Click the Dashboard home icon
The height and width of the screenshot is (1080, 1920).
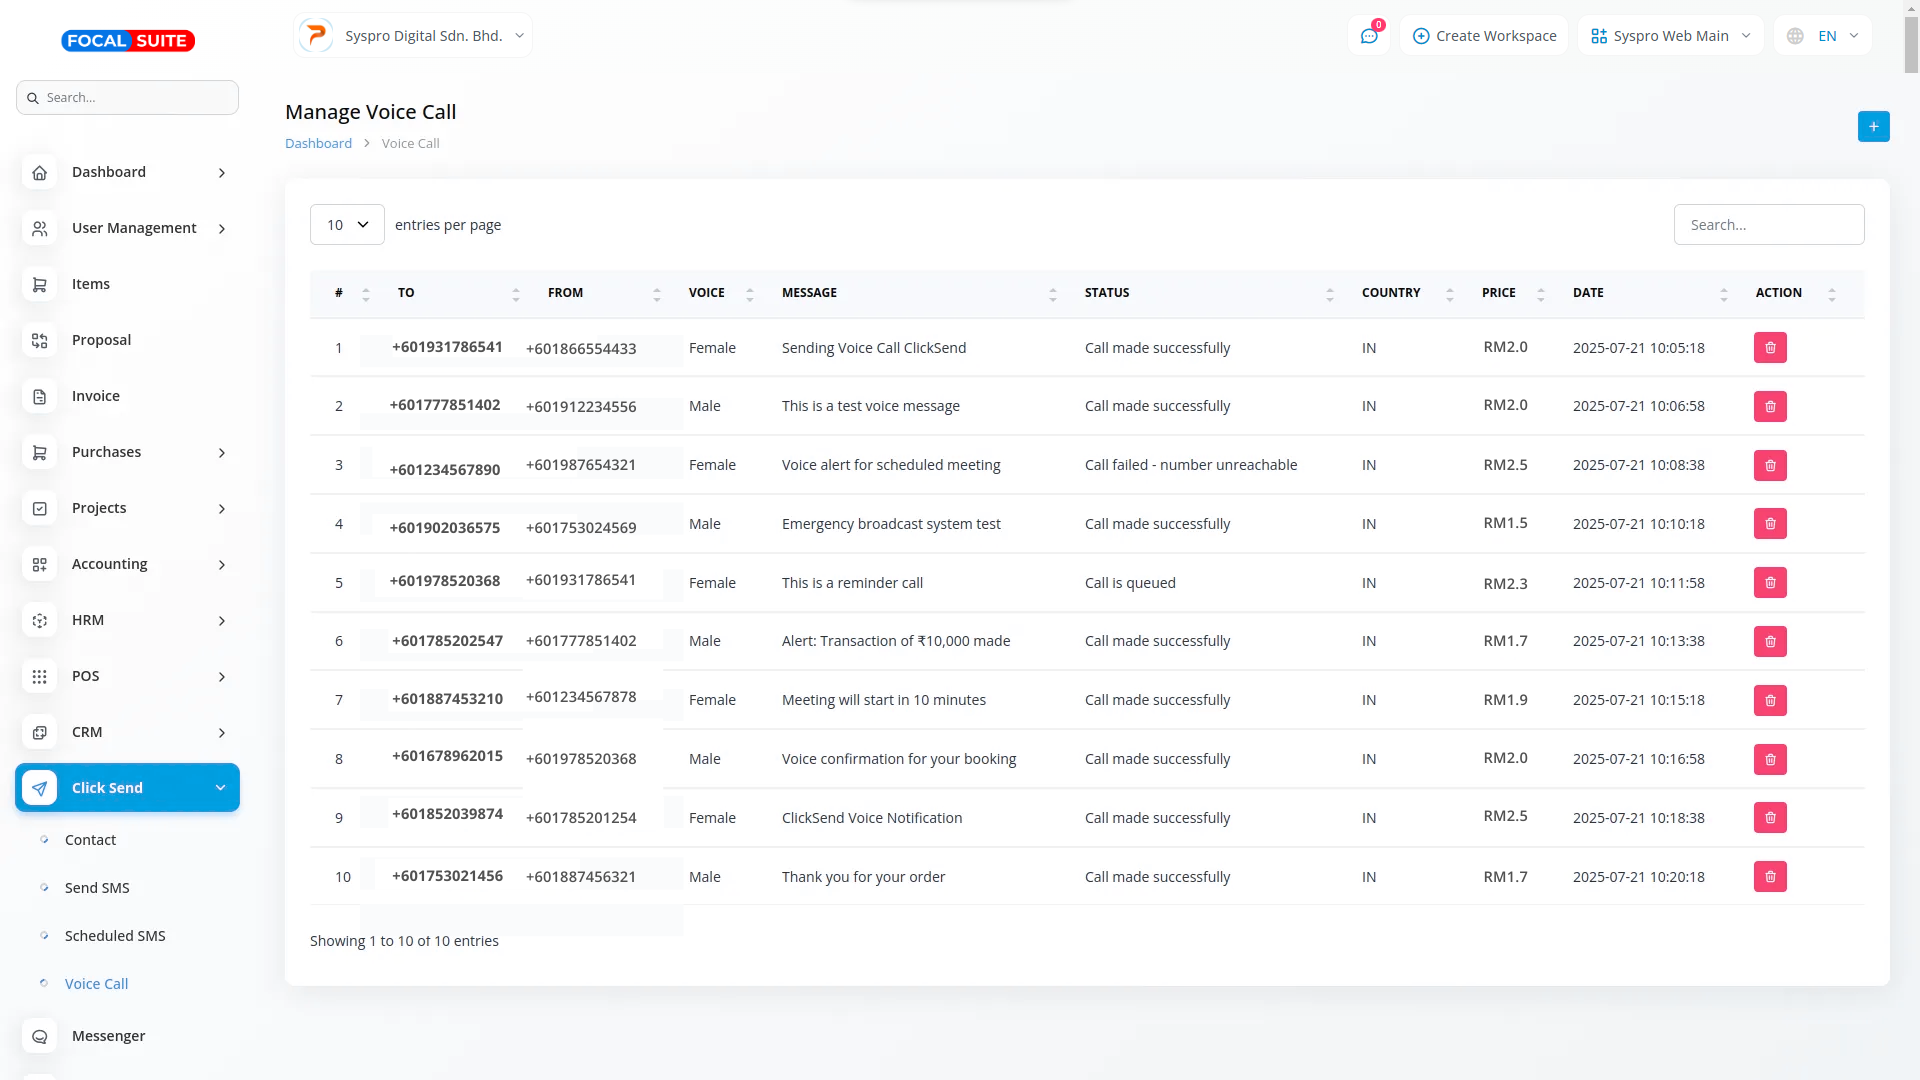click(x=40, y=172)
